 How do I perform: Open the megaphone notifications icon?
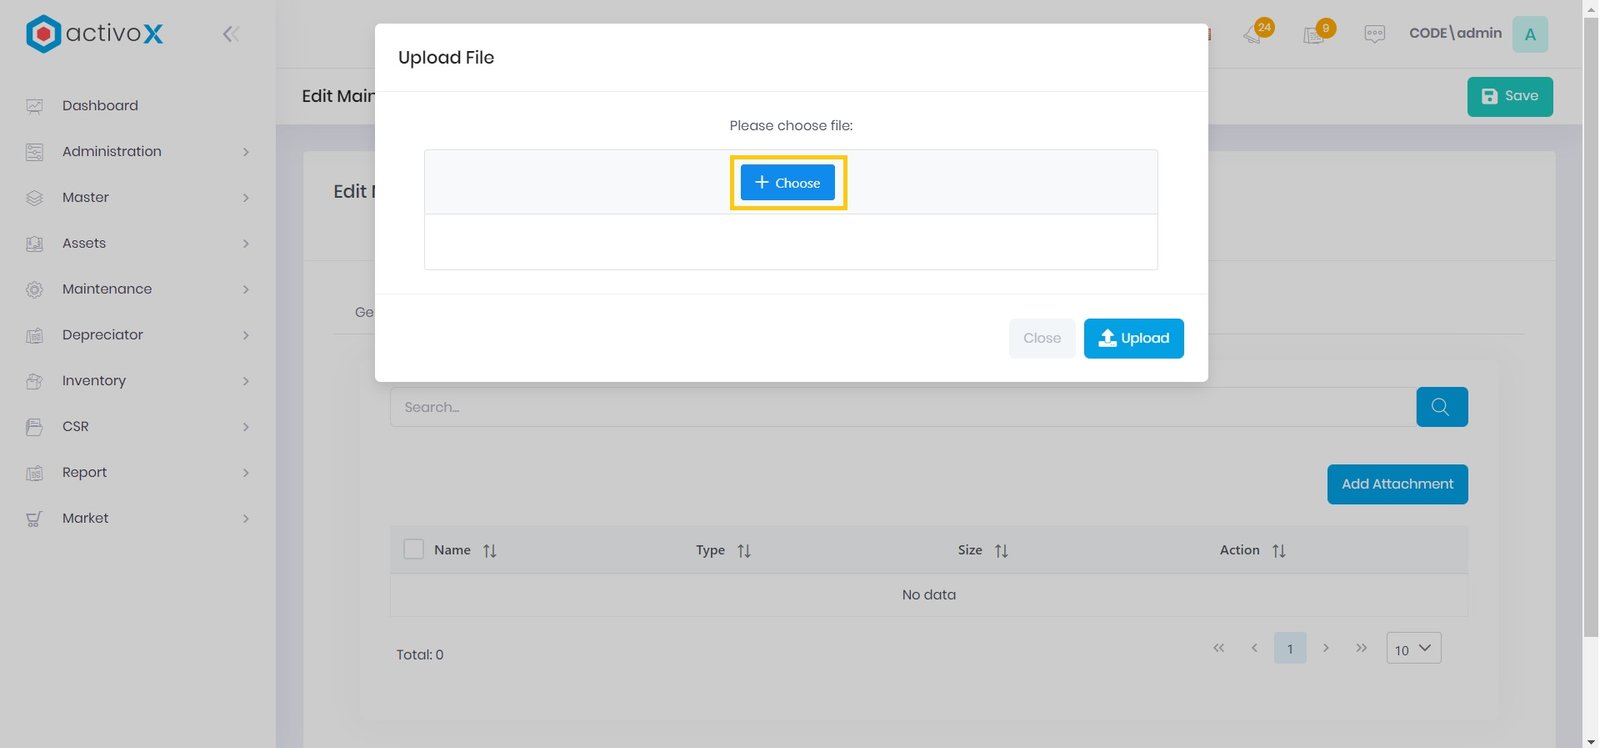pyautogui.click(x=1254, y=34)
